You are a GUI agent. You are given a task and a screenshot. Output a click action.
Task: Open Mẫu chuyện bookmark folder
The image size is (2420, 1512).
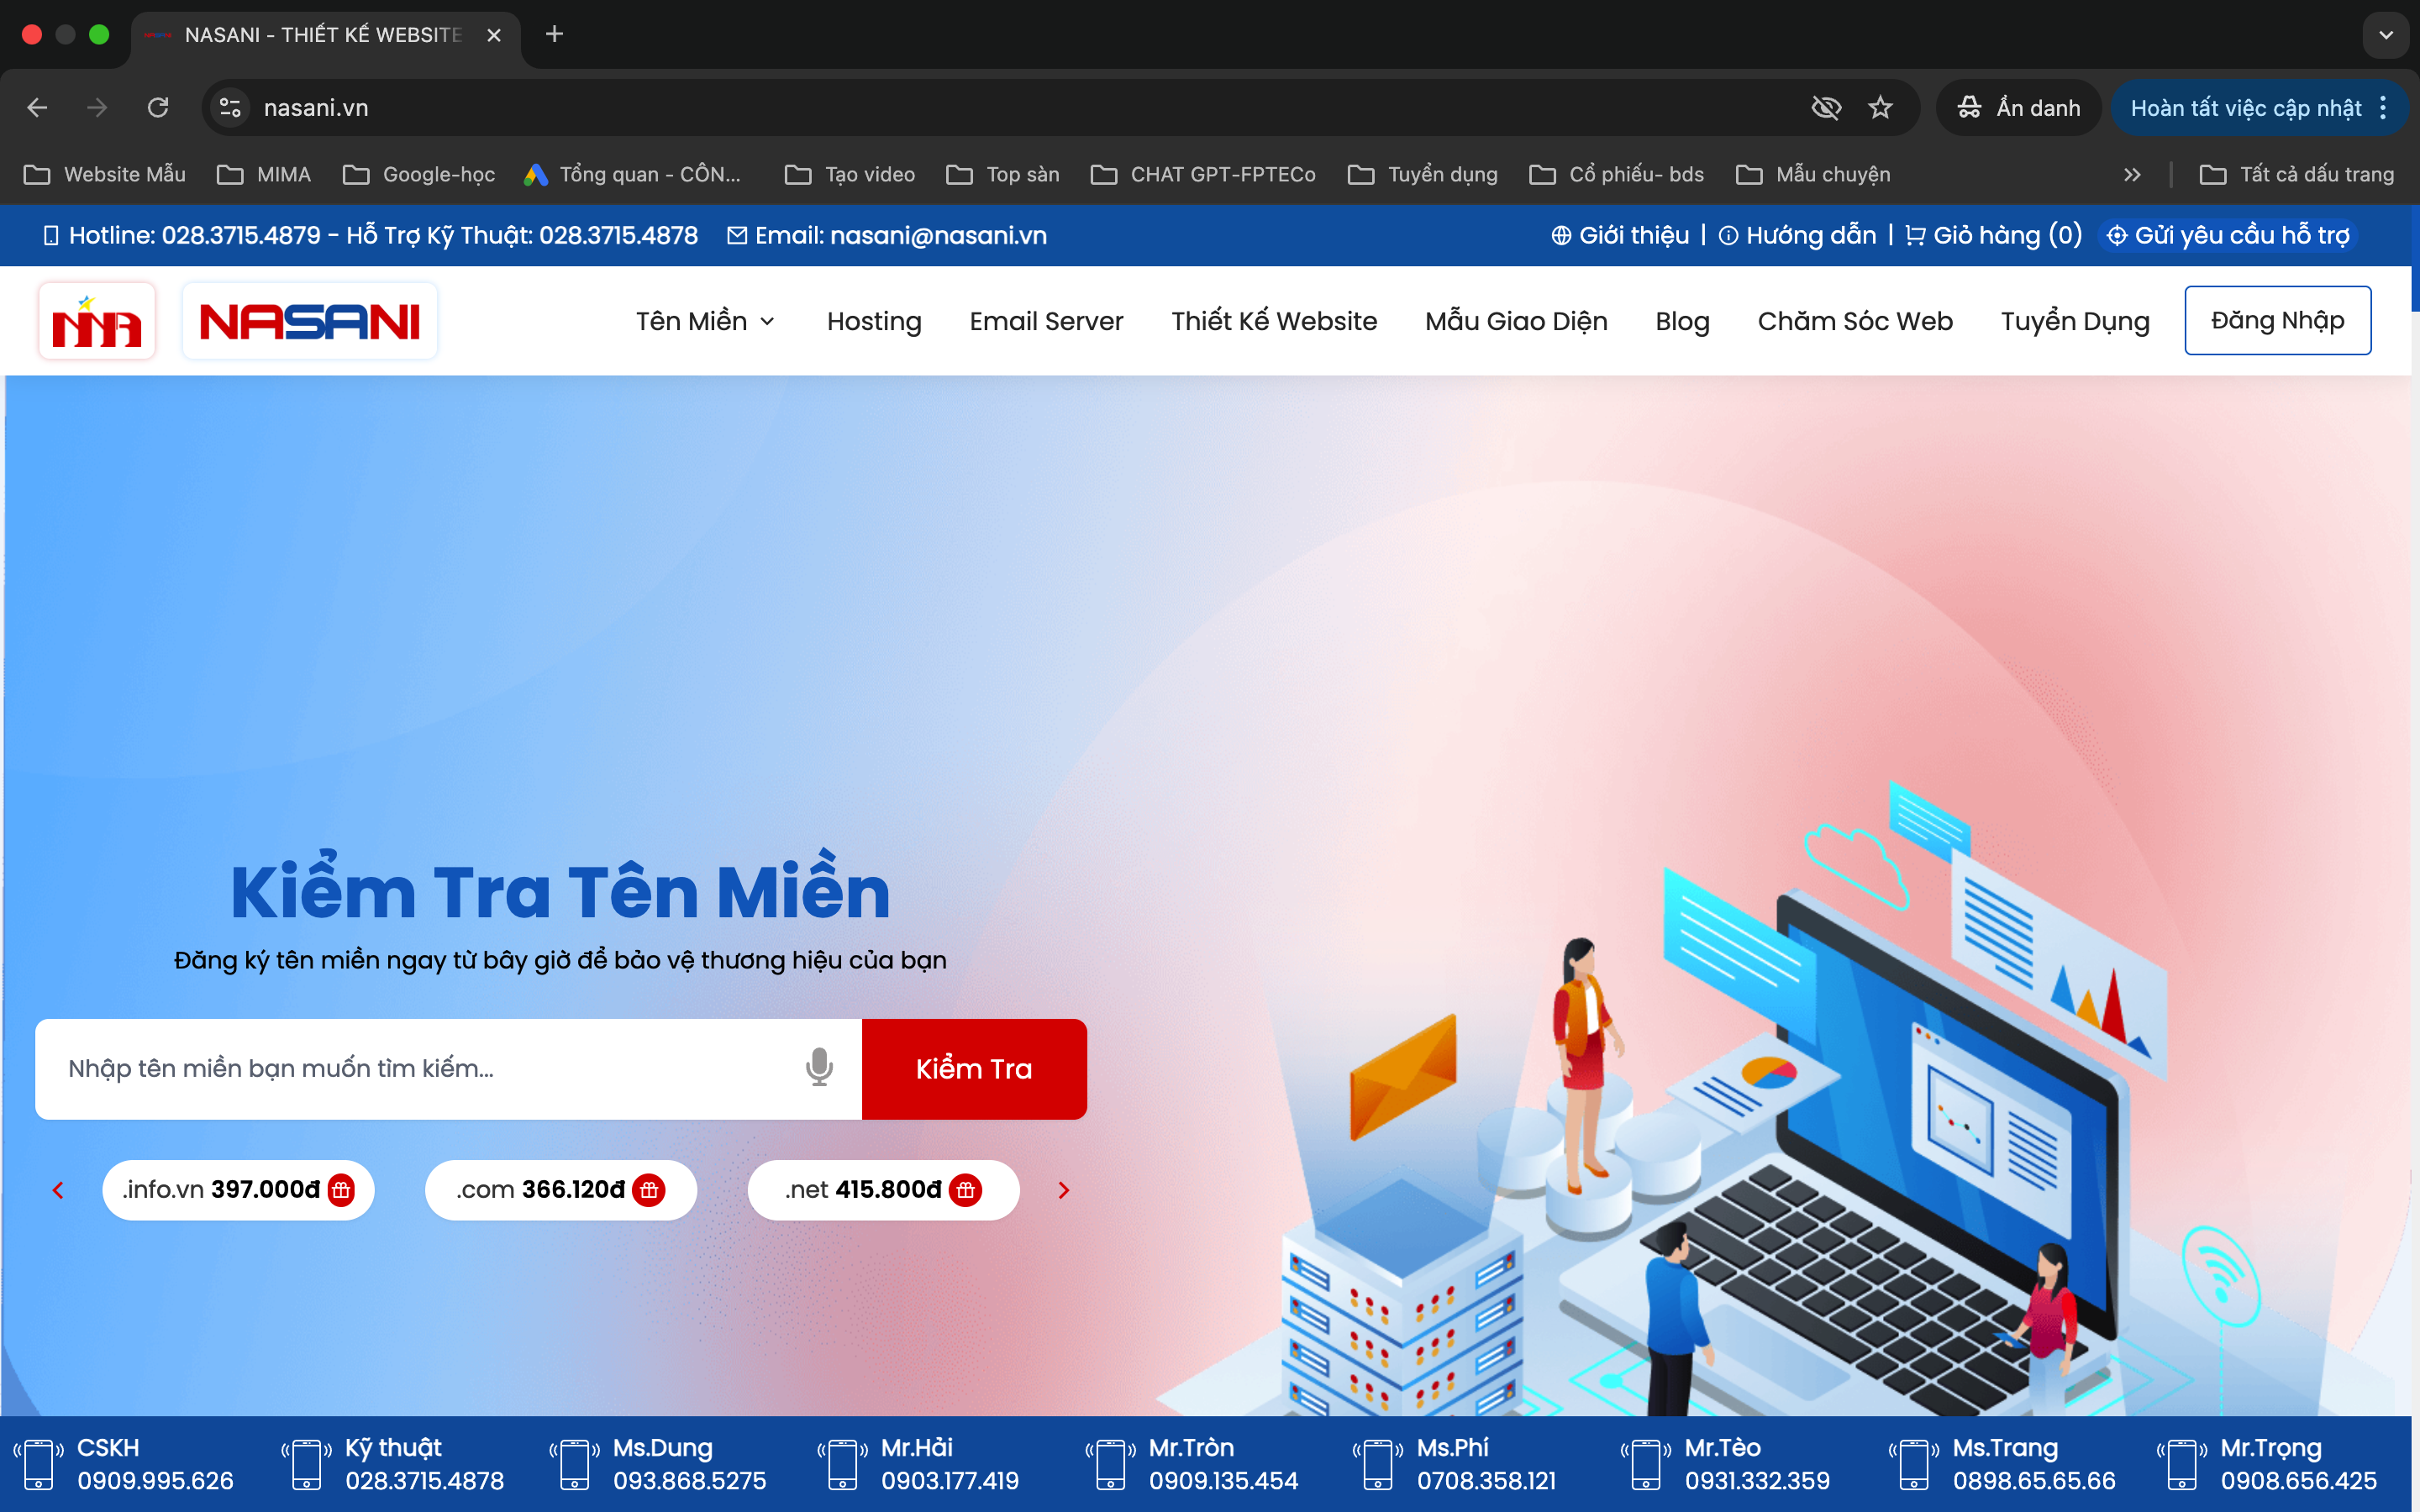coord(1814,174)
